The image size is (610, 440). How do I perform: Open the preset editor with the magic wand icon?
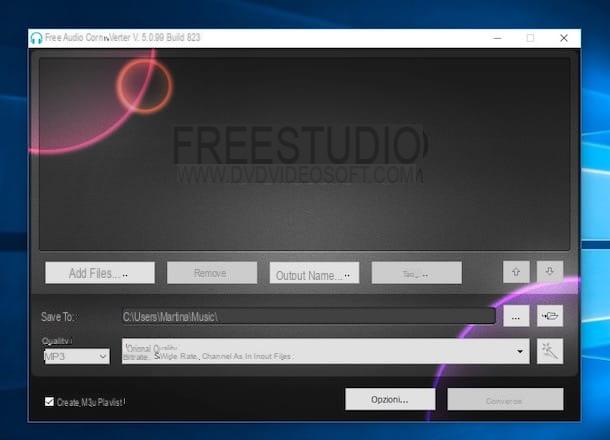point(550,351)
